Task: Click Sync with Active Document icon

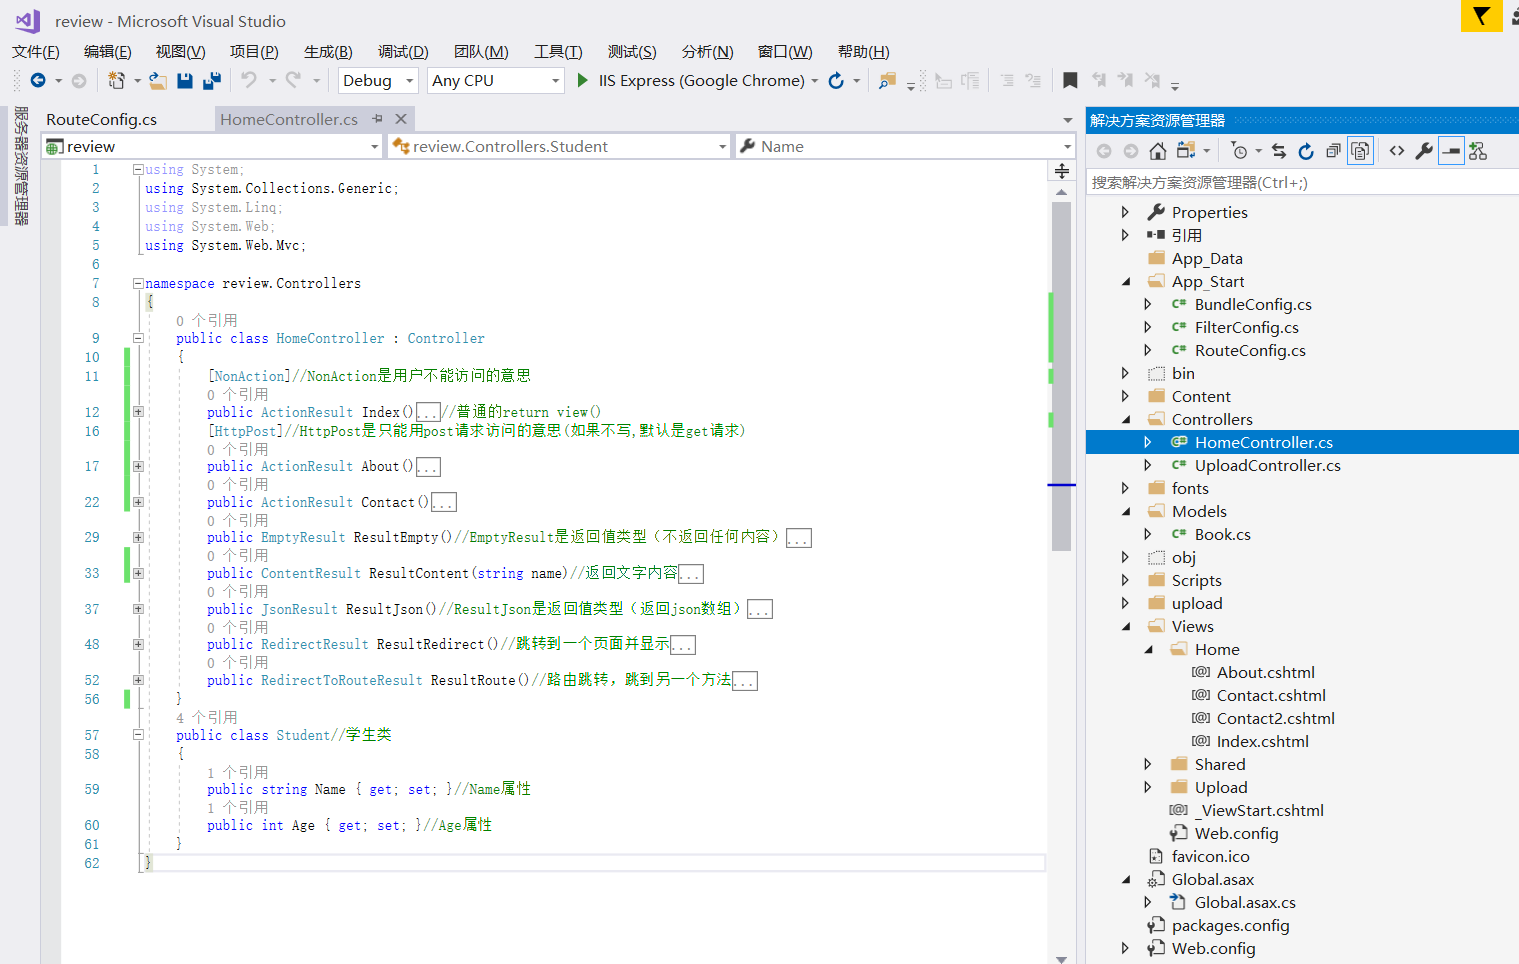Action: point(1279,151)
